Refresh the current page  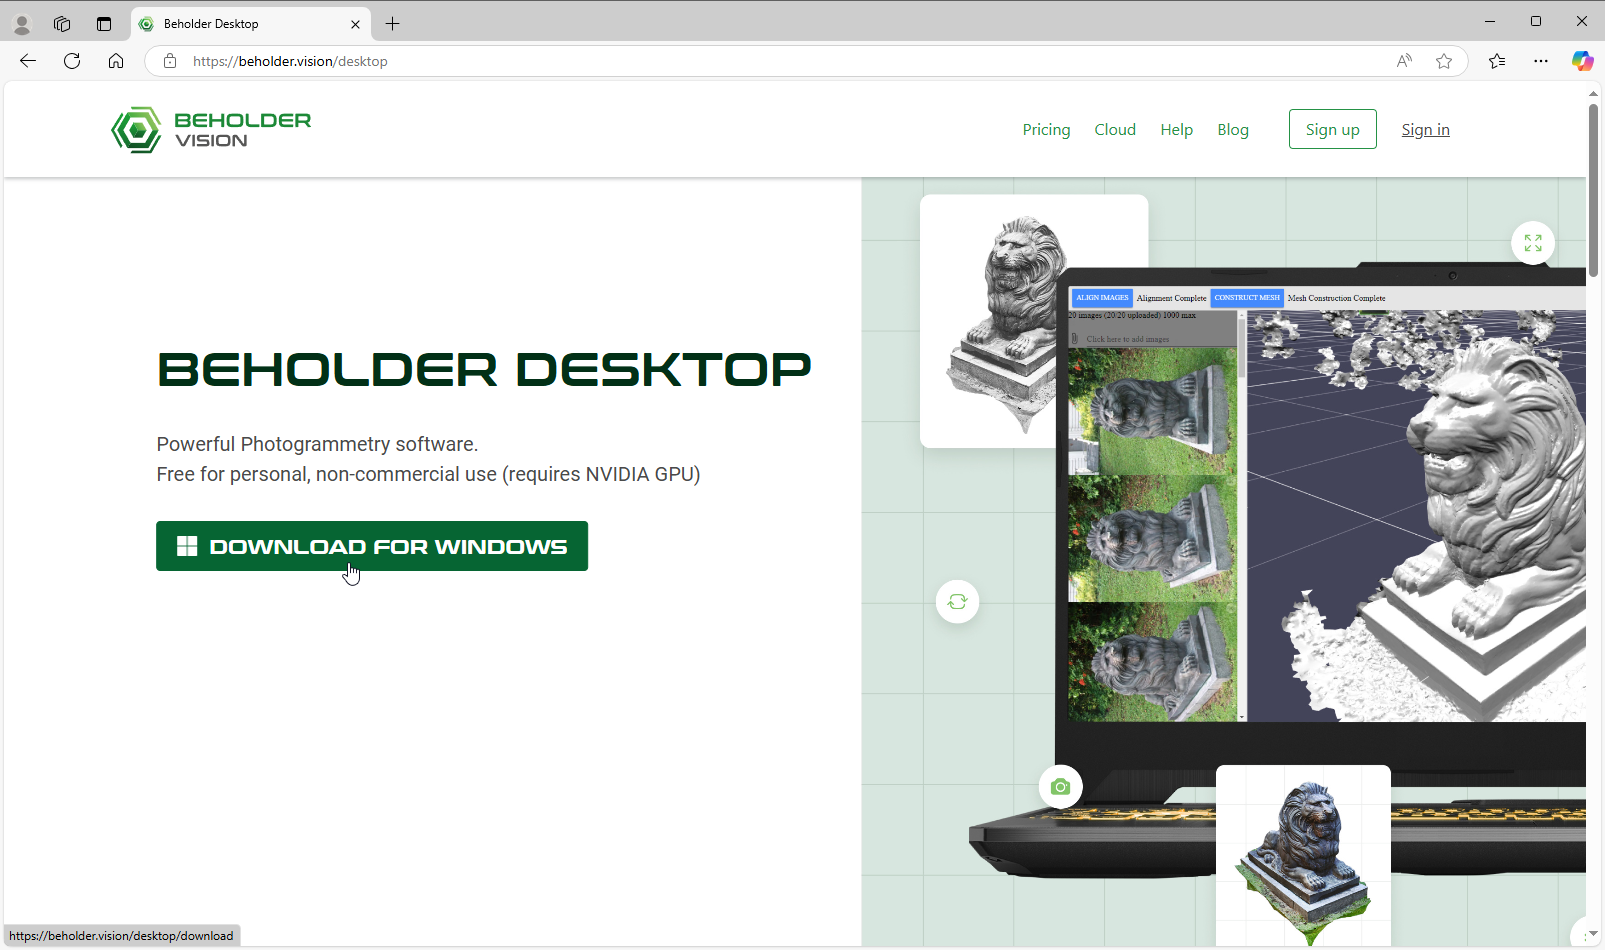coord(72,61)
